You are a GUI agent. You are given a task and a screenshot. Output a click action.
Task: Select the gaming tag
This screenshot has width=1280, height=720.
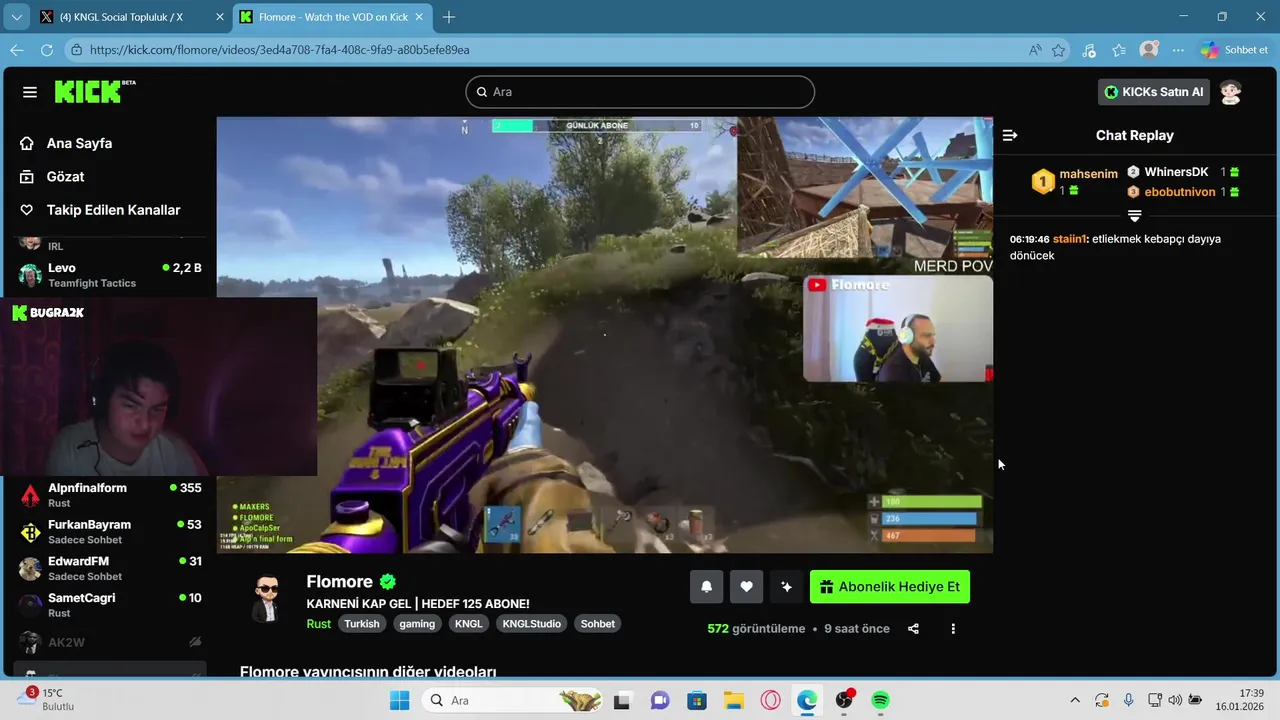click(417, 623)
